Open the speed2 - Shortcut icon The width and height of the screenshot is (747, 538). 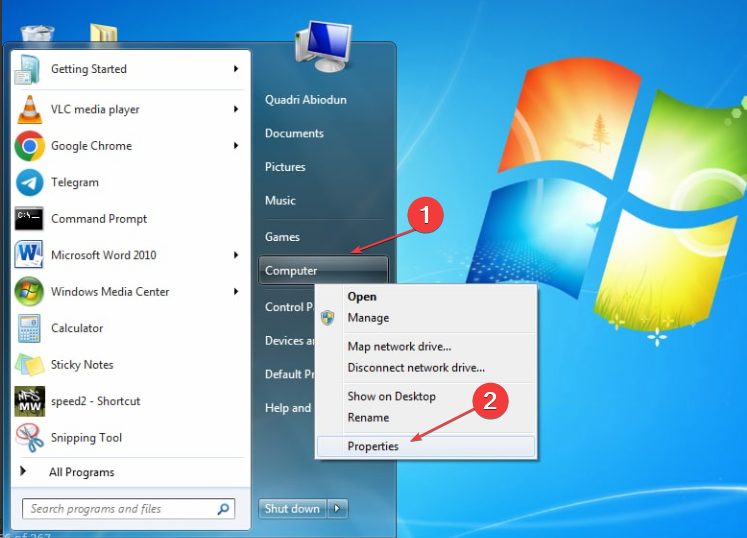(x=30, y=401)
